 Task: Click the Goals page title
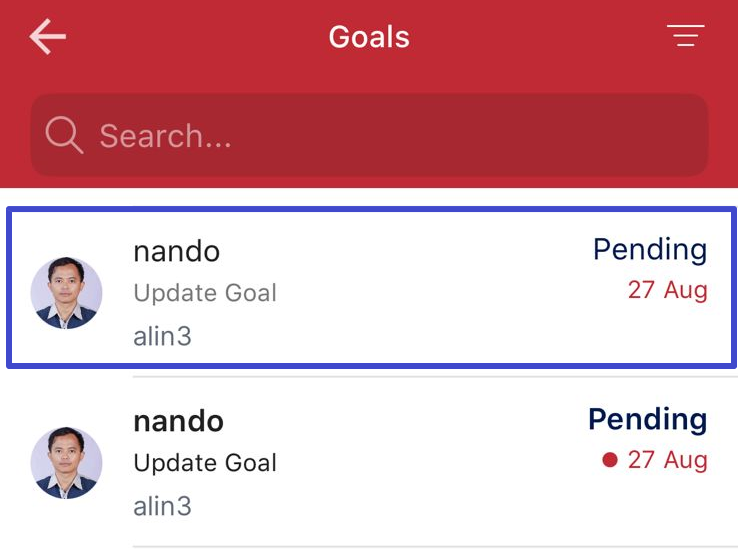click(369, 37)
